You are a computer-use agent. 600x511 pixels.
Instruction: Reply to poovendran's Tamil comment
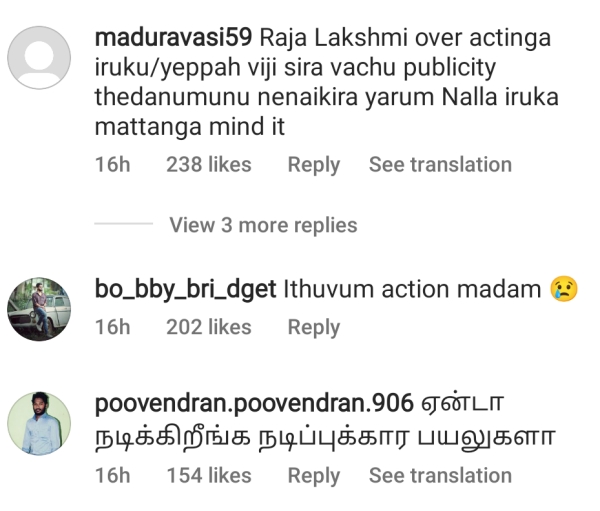tap(314, 476)
